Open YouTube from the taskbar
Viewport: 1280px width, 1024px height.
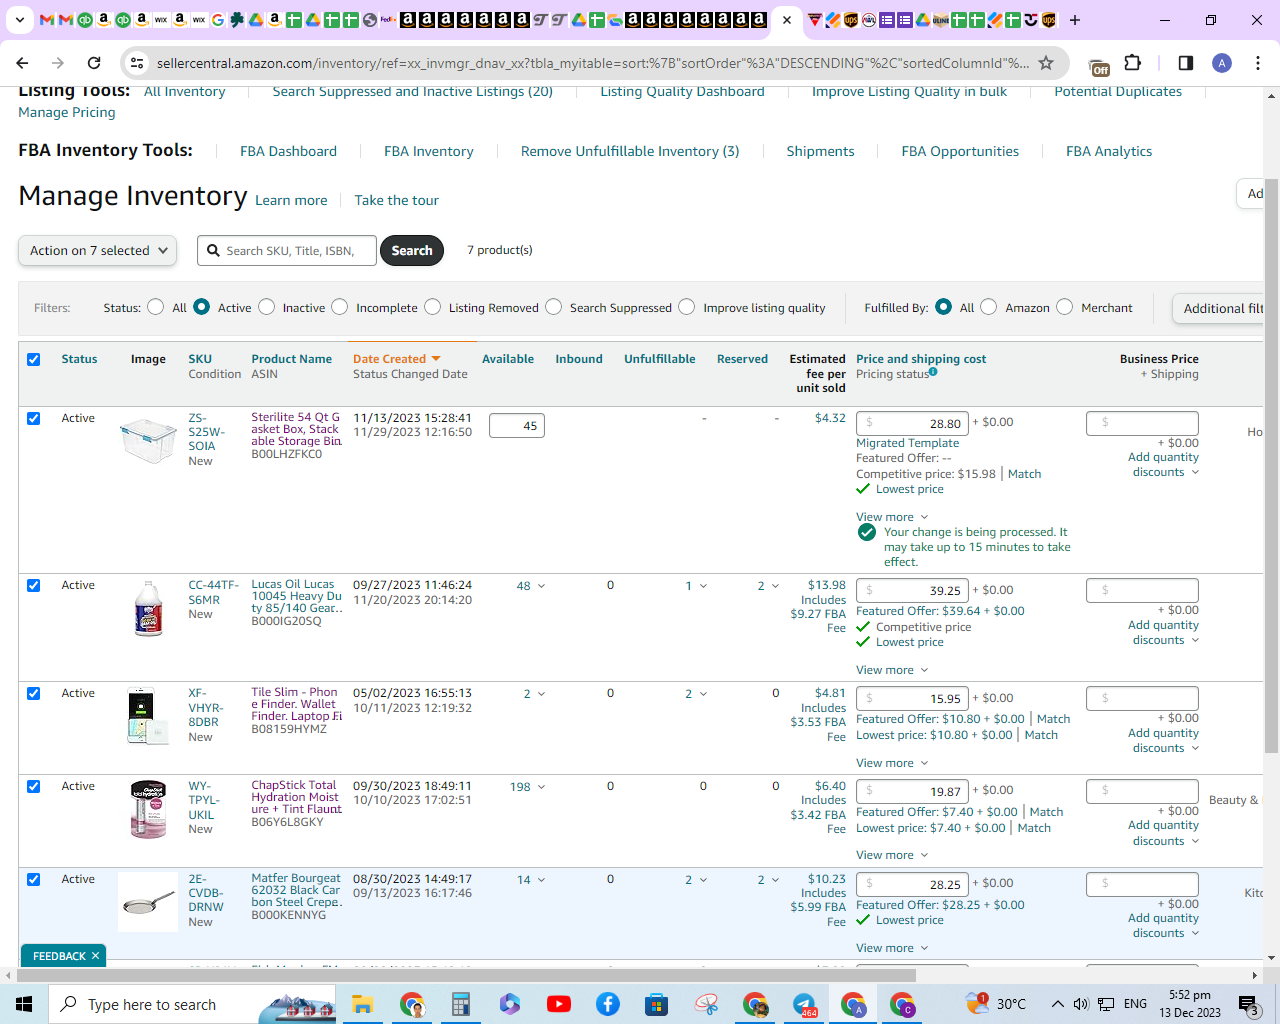[559, 1004]
